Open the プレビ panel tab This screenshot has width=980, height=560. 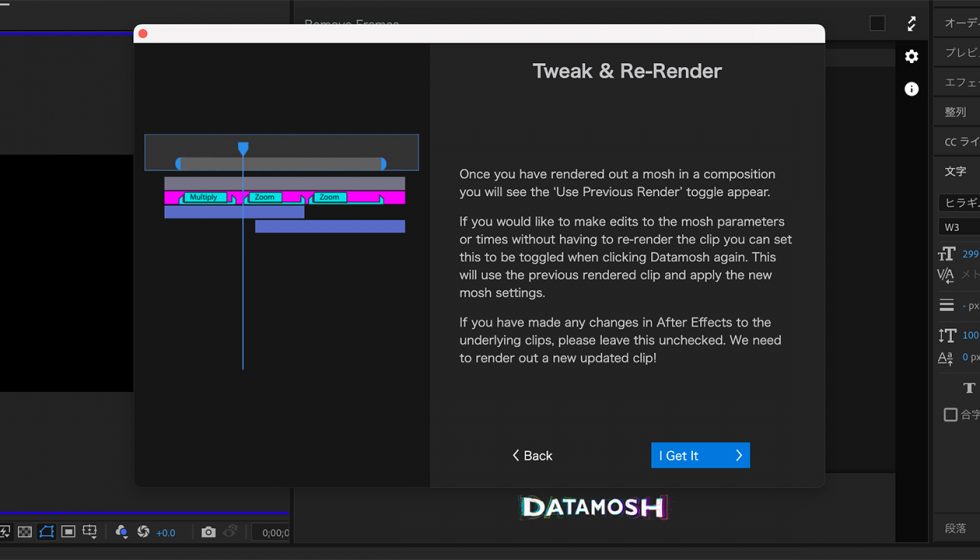click(x=961, y=52)
